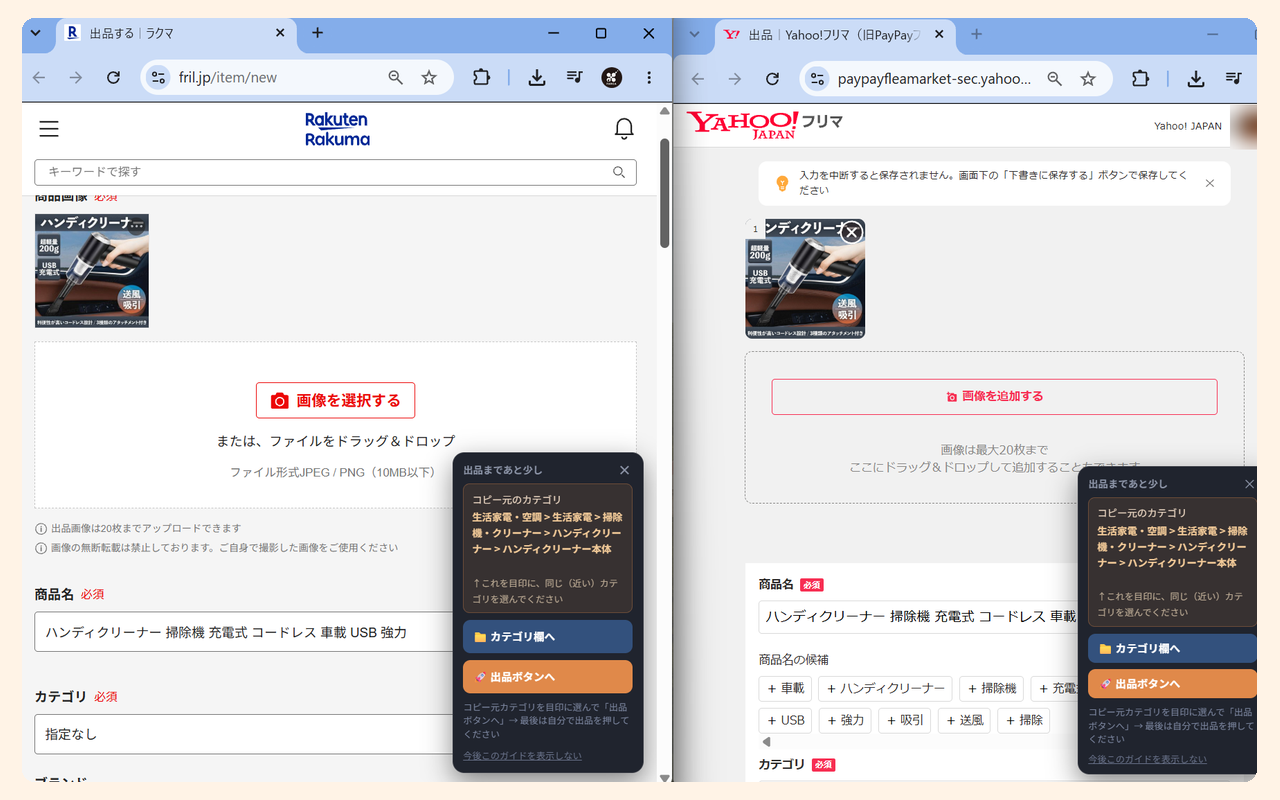Open downloads in the right browser window
The height and width of the screenshot is (800, 1280).
pyautogui.click(x=1195, y=78)
